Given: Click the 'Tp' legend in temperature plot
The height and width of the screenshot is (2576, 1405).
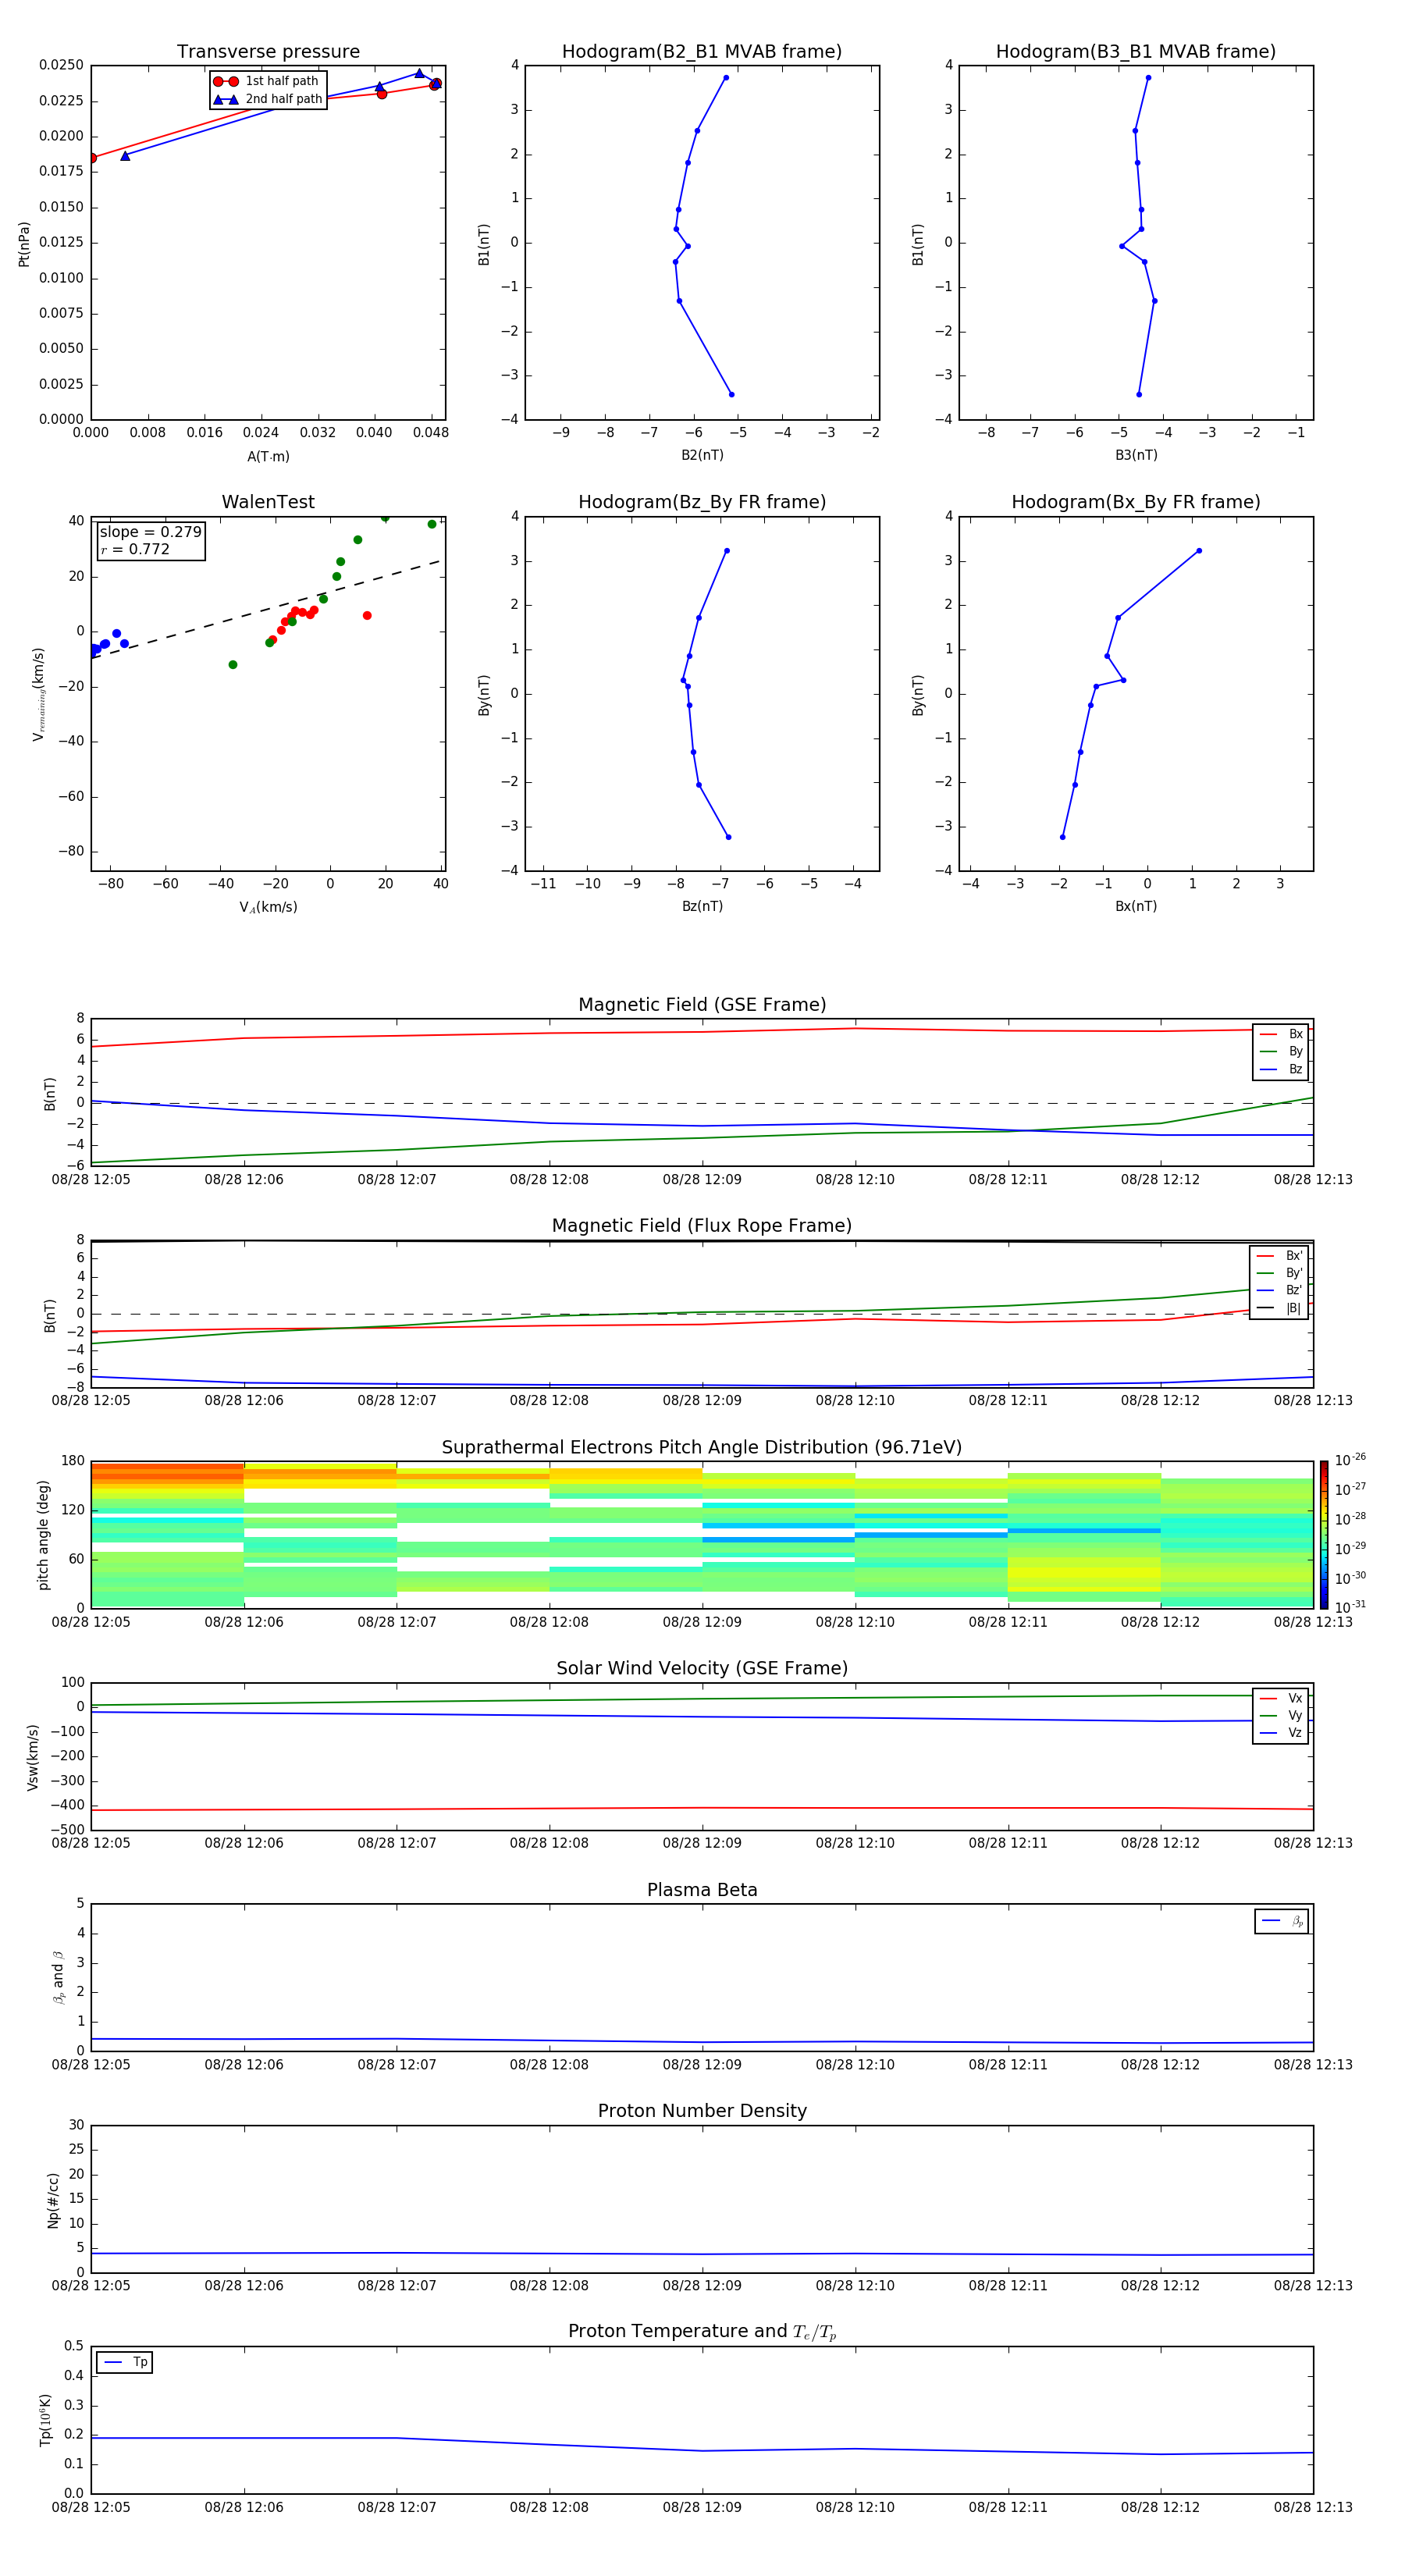Looking at the screenshot, I should [124, 2362].
